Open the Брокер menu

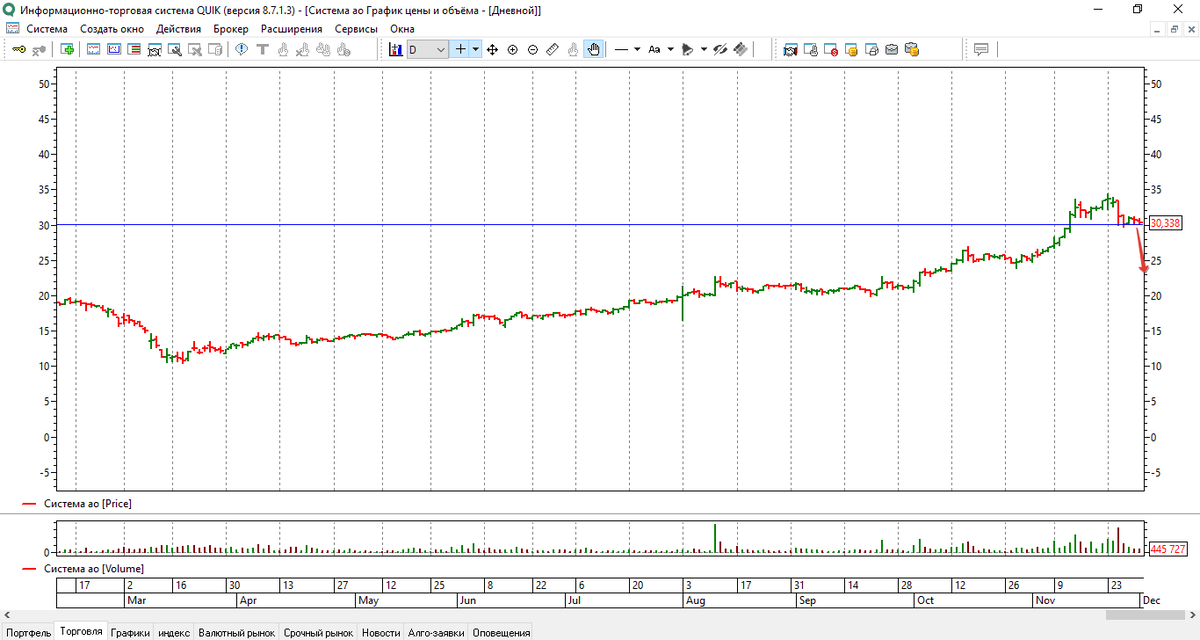[x=231, y=29]
